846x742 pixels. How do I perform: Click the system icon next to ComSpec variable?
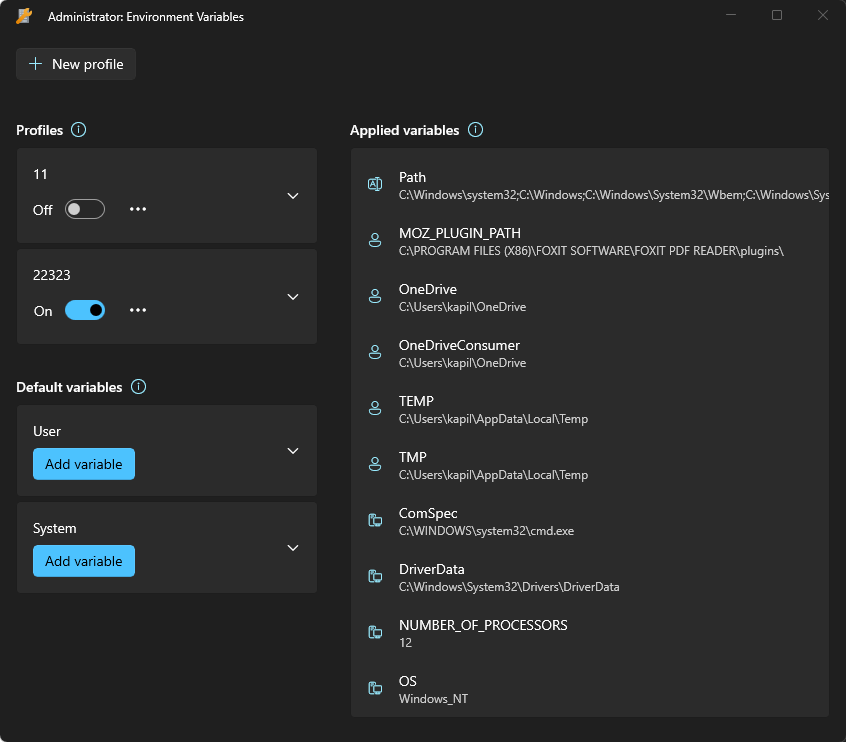tap(375, 520)
